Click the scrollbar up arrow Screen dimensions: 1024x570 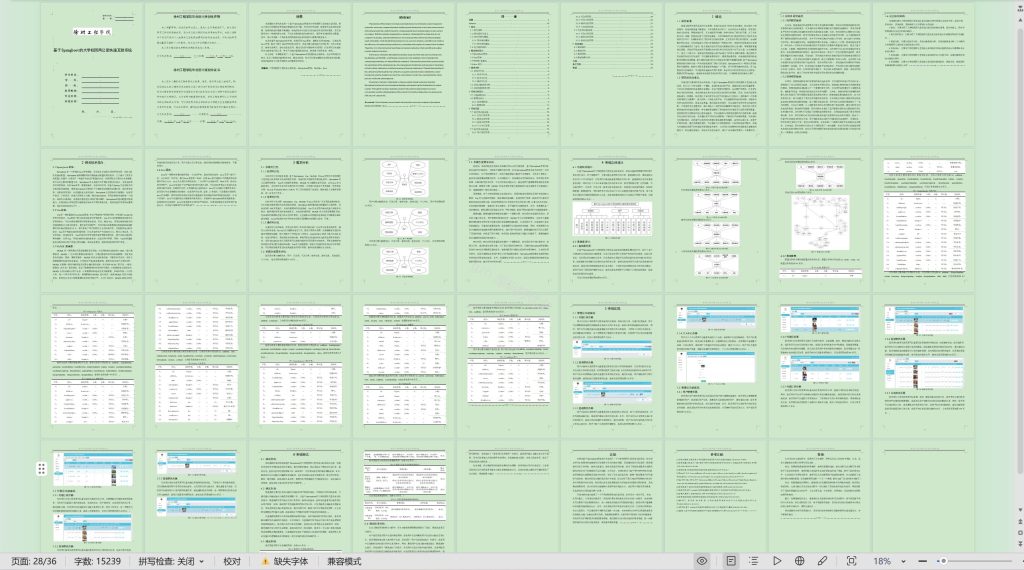[x=1020, y=20]
